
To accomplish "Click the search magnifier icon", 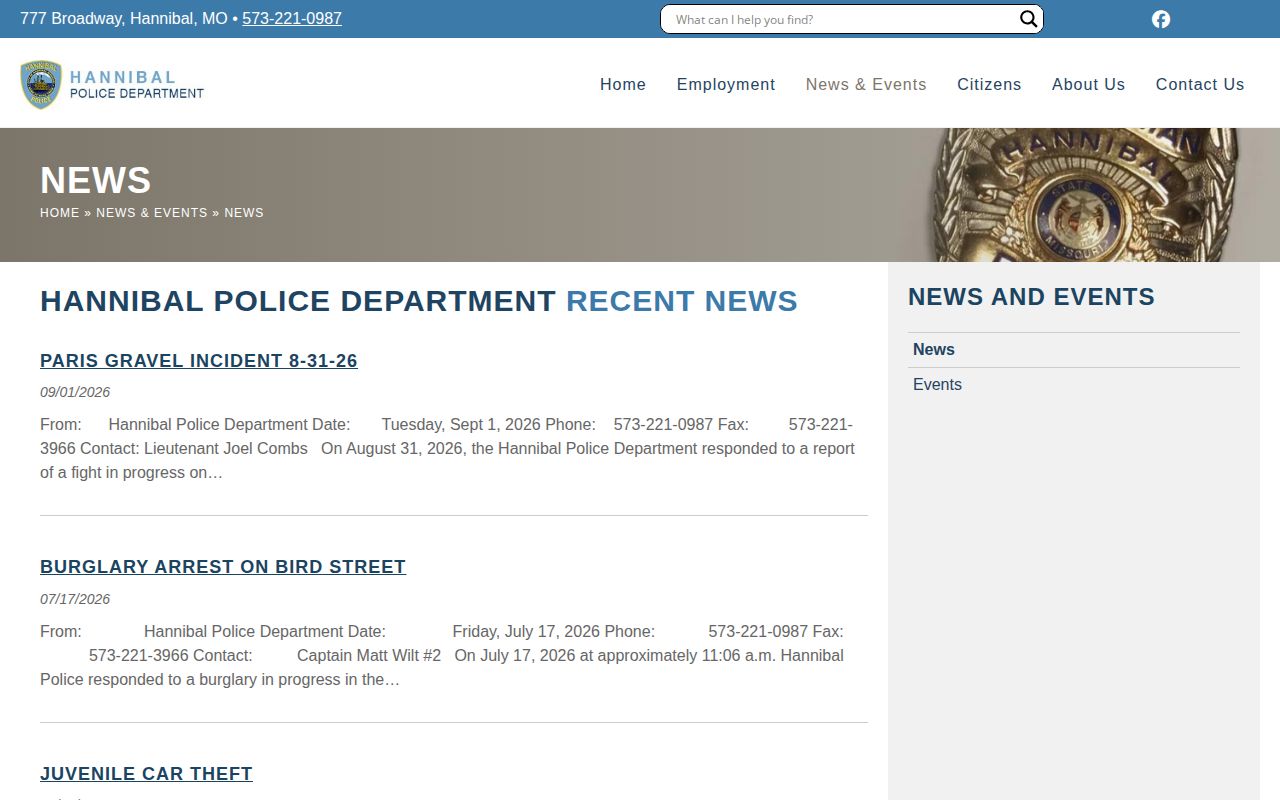I will click(1028, 19).
